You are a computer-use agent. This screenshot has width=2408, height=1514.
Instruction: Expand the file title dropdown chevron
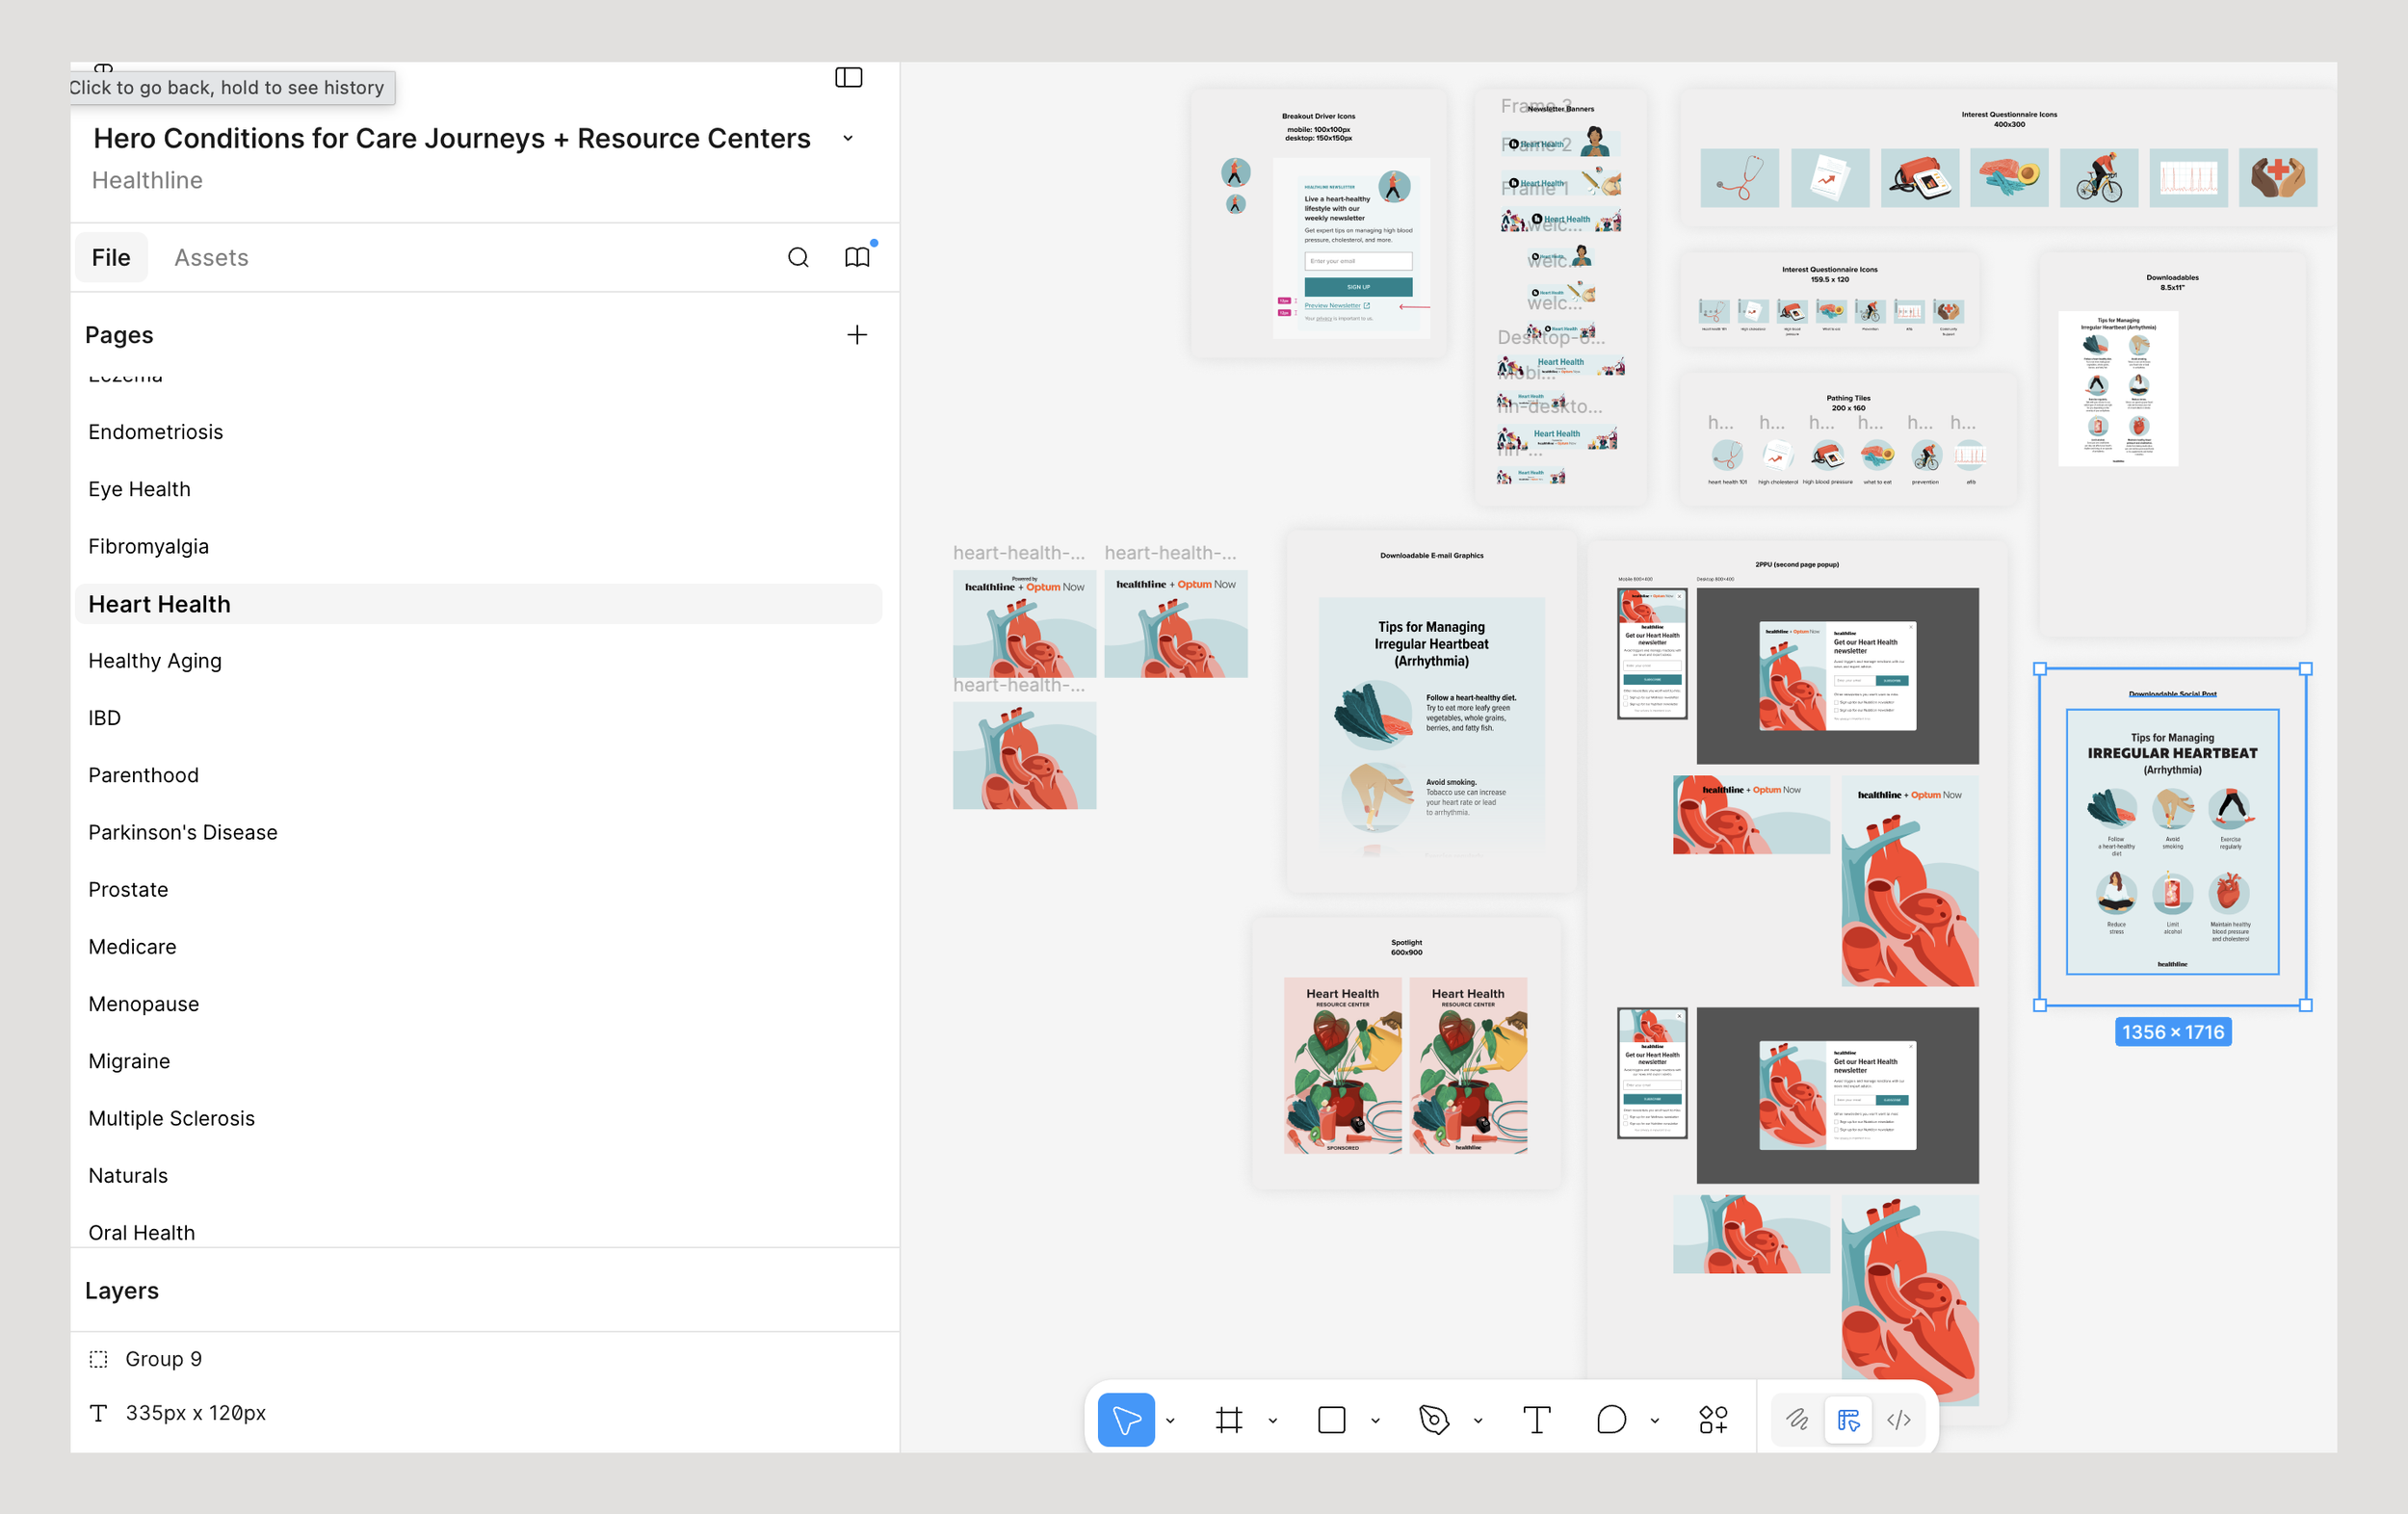(x=848, y=138)
